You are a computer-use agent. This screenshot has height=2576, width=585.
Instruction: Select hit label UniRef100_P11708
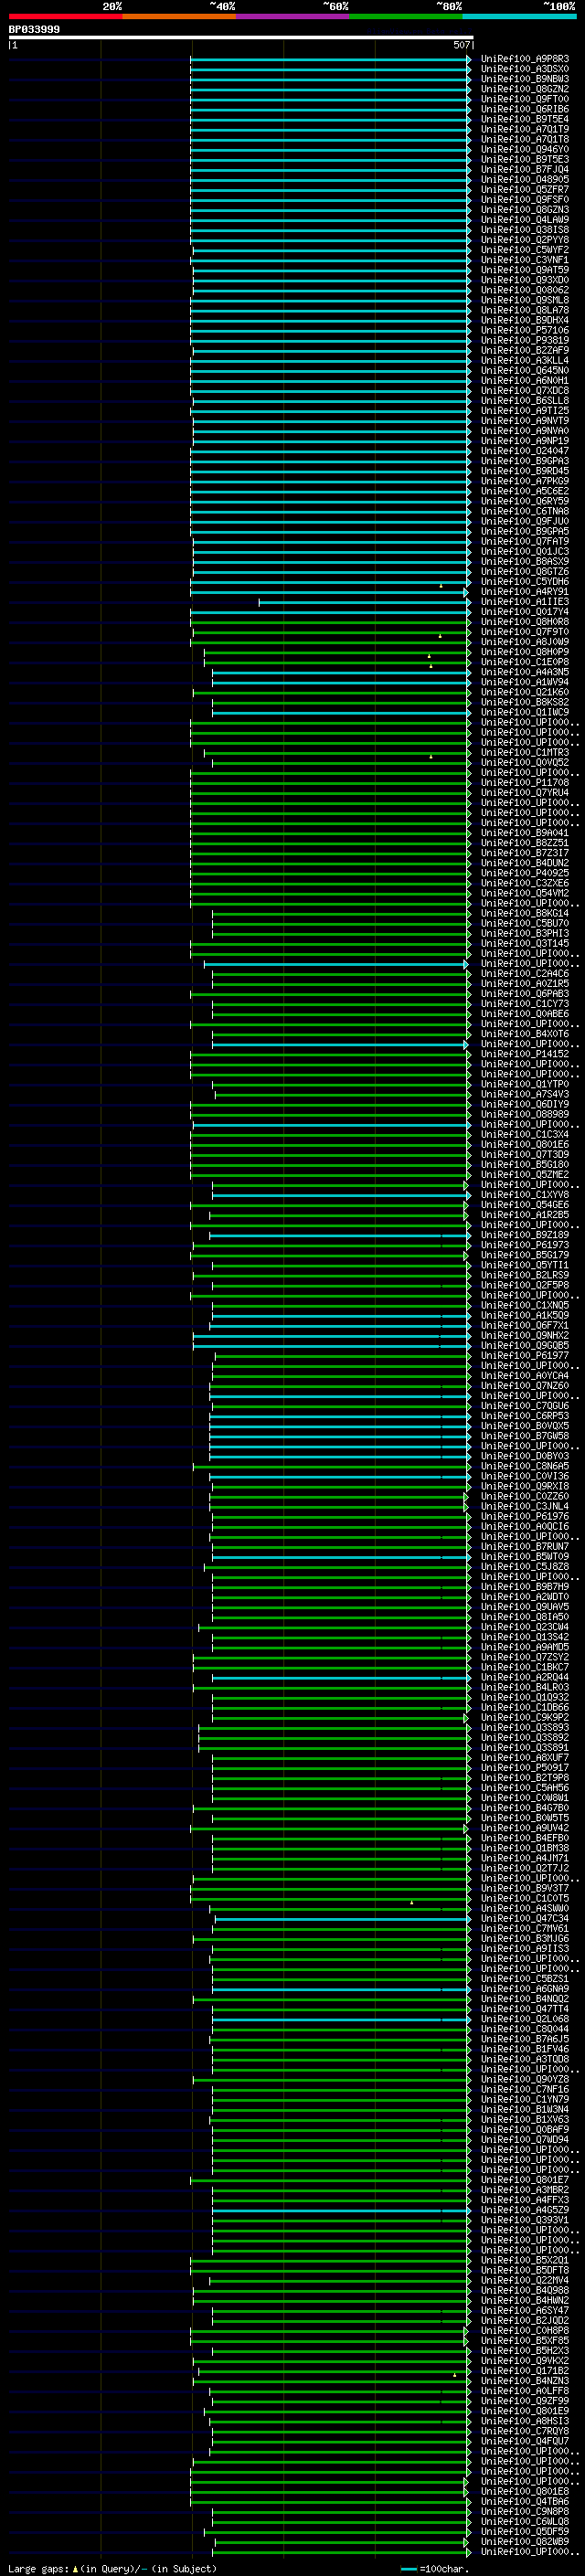tap(525, 783)
